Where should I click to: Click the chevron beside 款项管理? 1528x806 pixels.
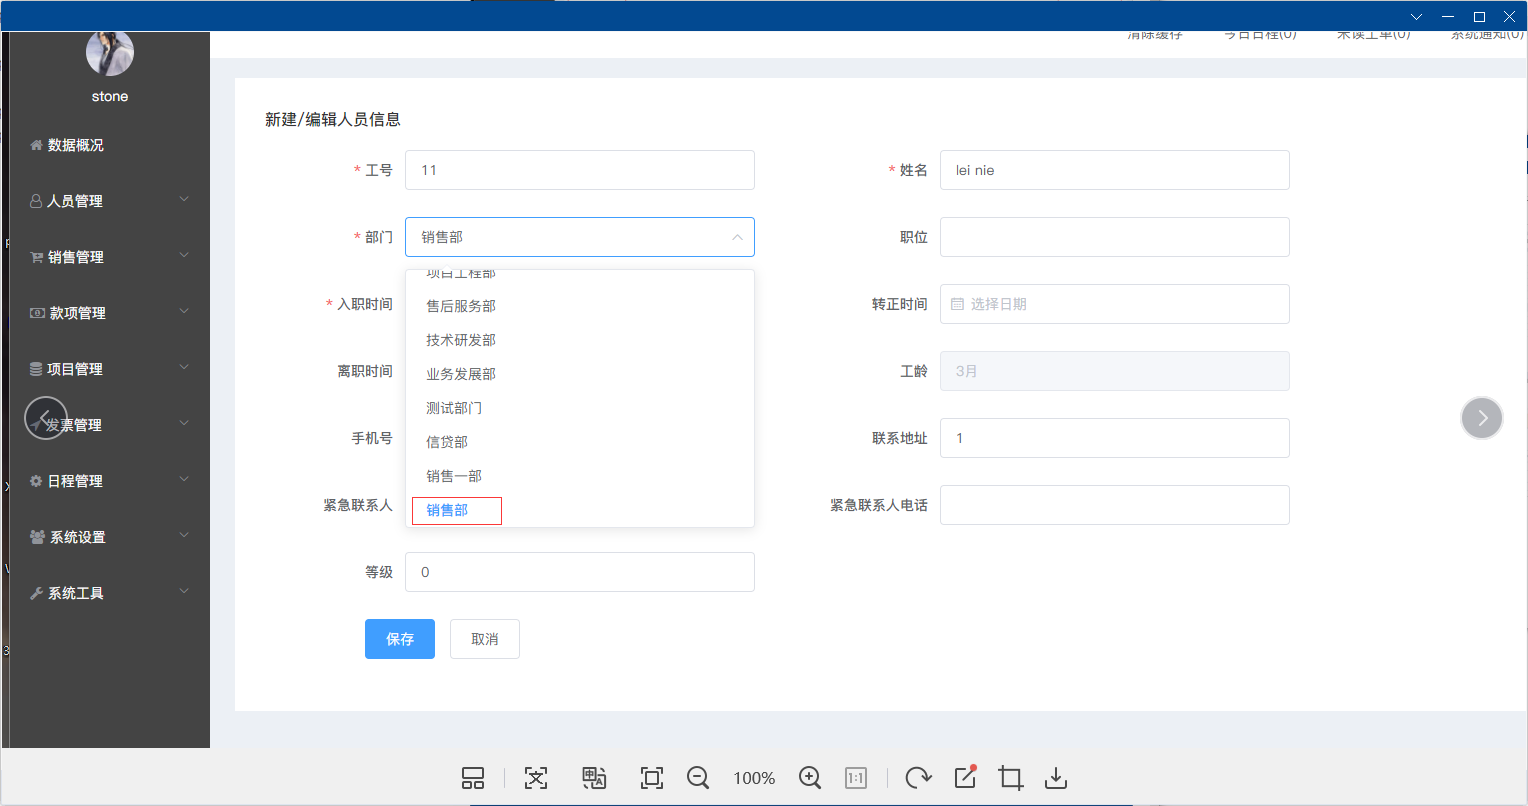pyautogui.click(x=184, y=311)
